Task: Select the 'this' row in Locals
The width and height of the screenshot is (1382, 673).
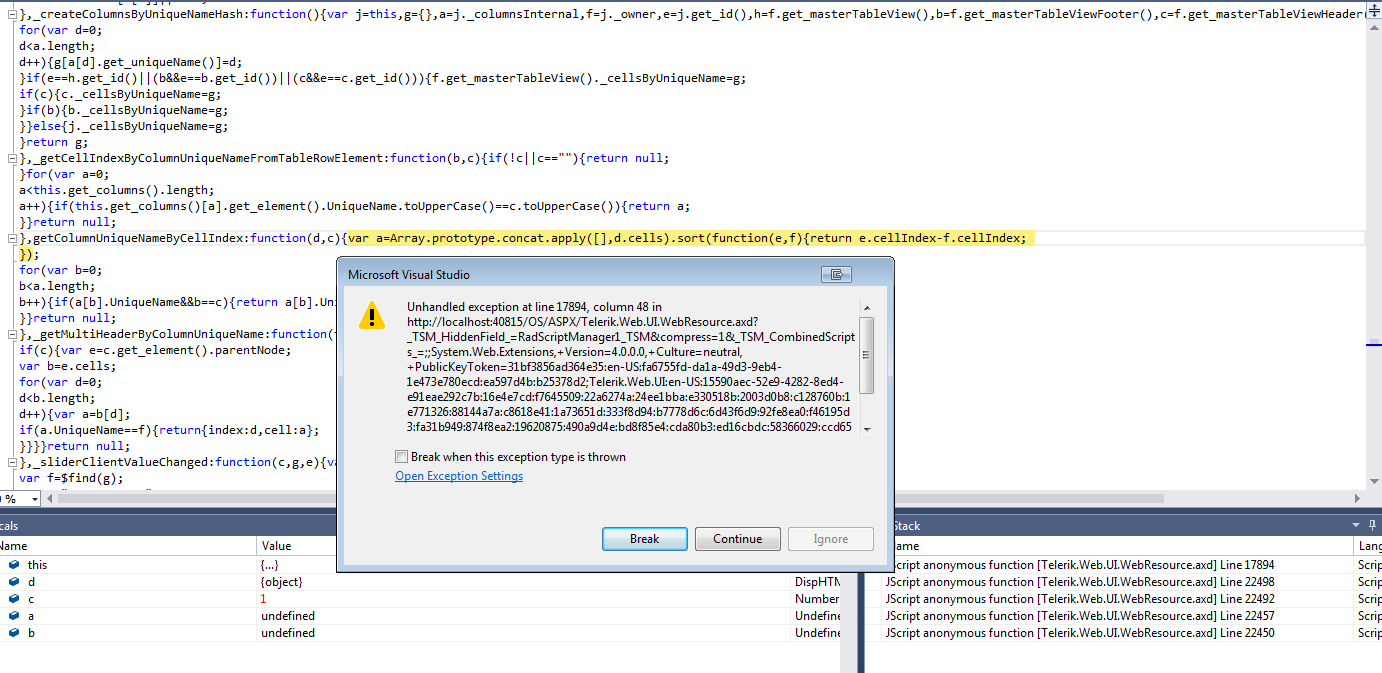Action: point(420,565)
